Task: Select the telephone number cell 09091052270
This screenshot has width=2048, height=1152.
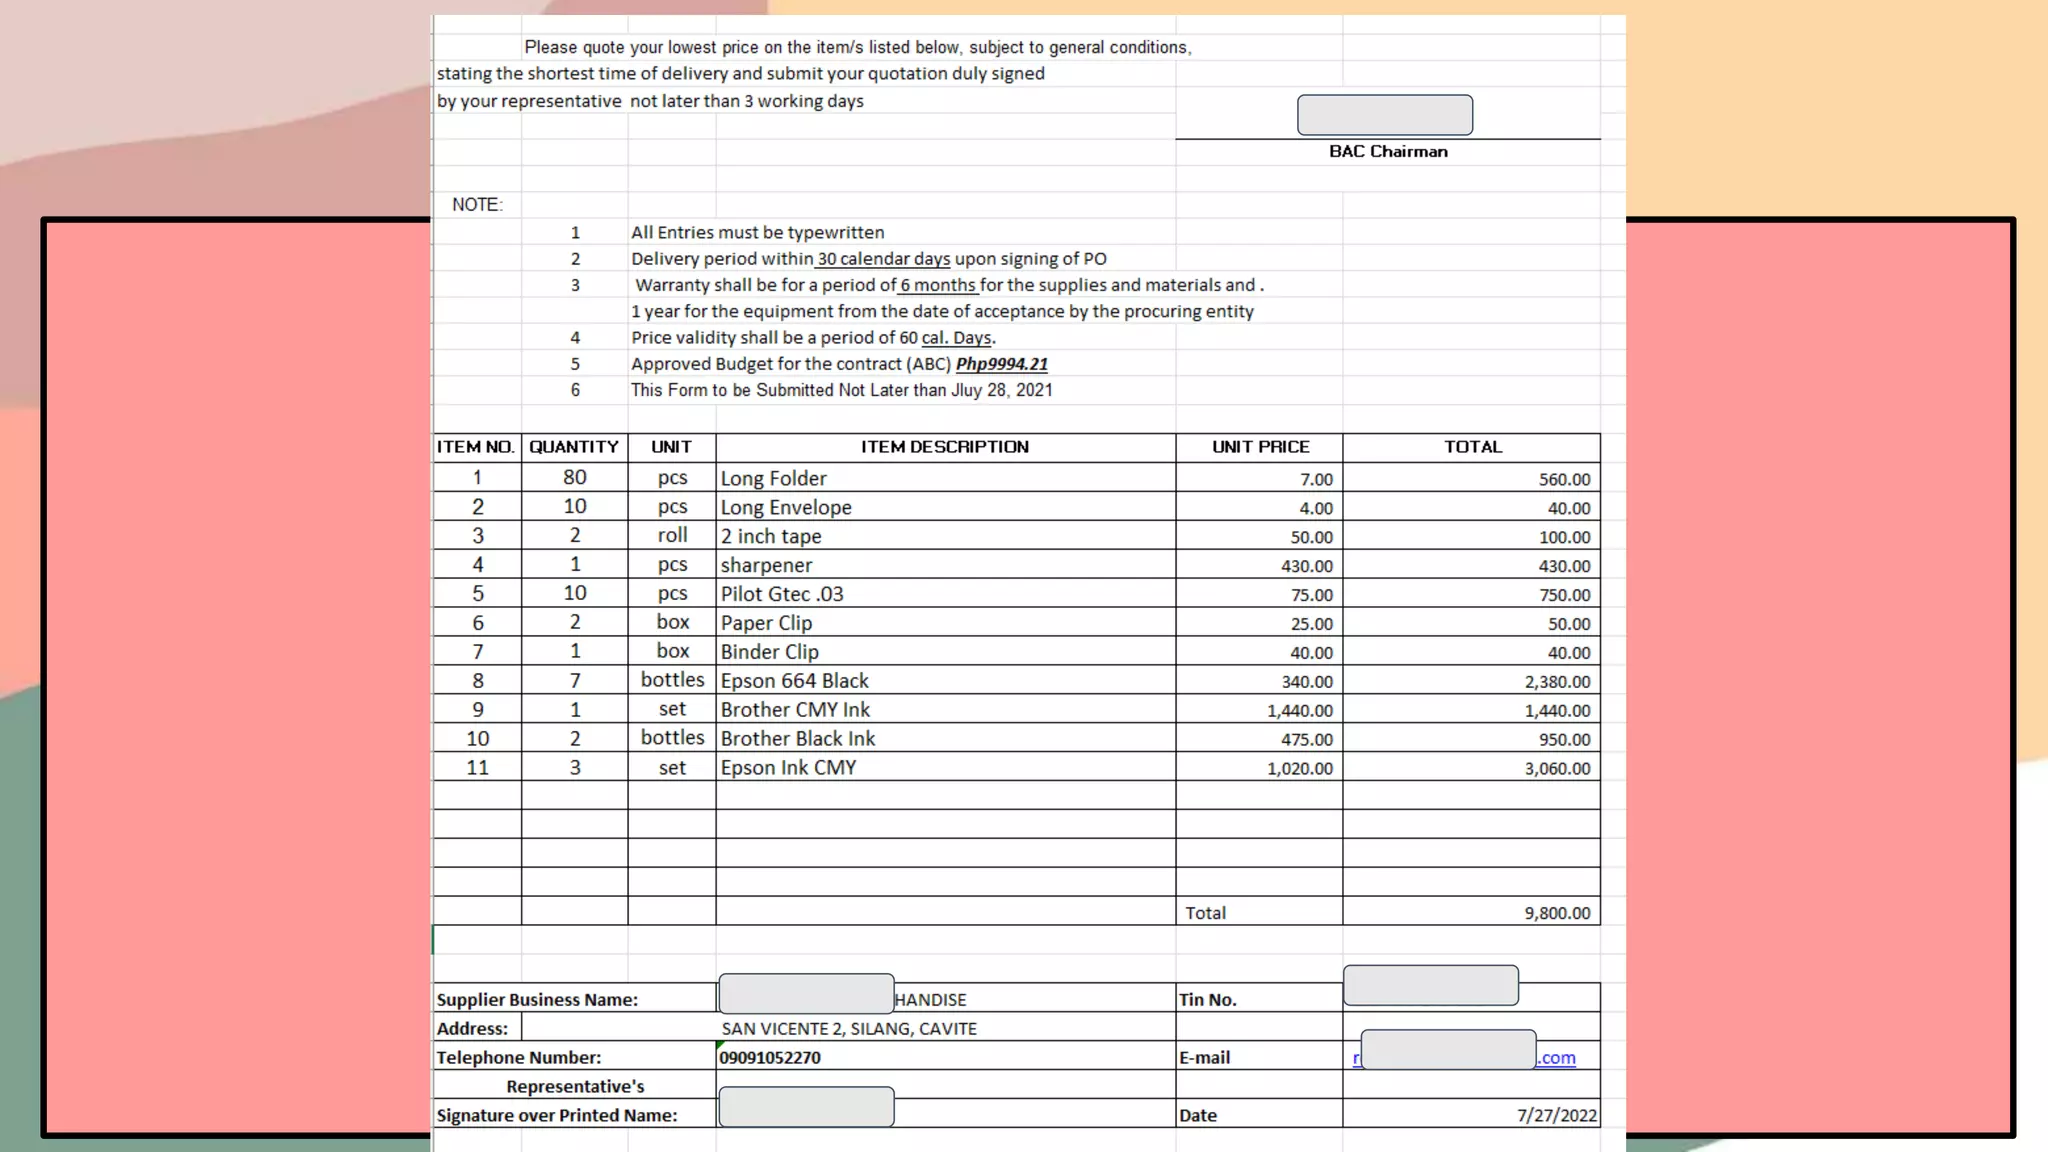Action: (x=770, y=1057)
